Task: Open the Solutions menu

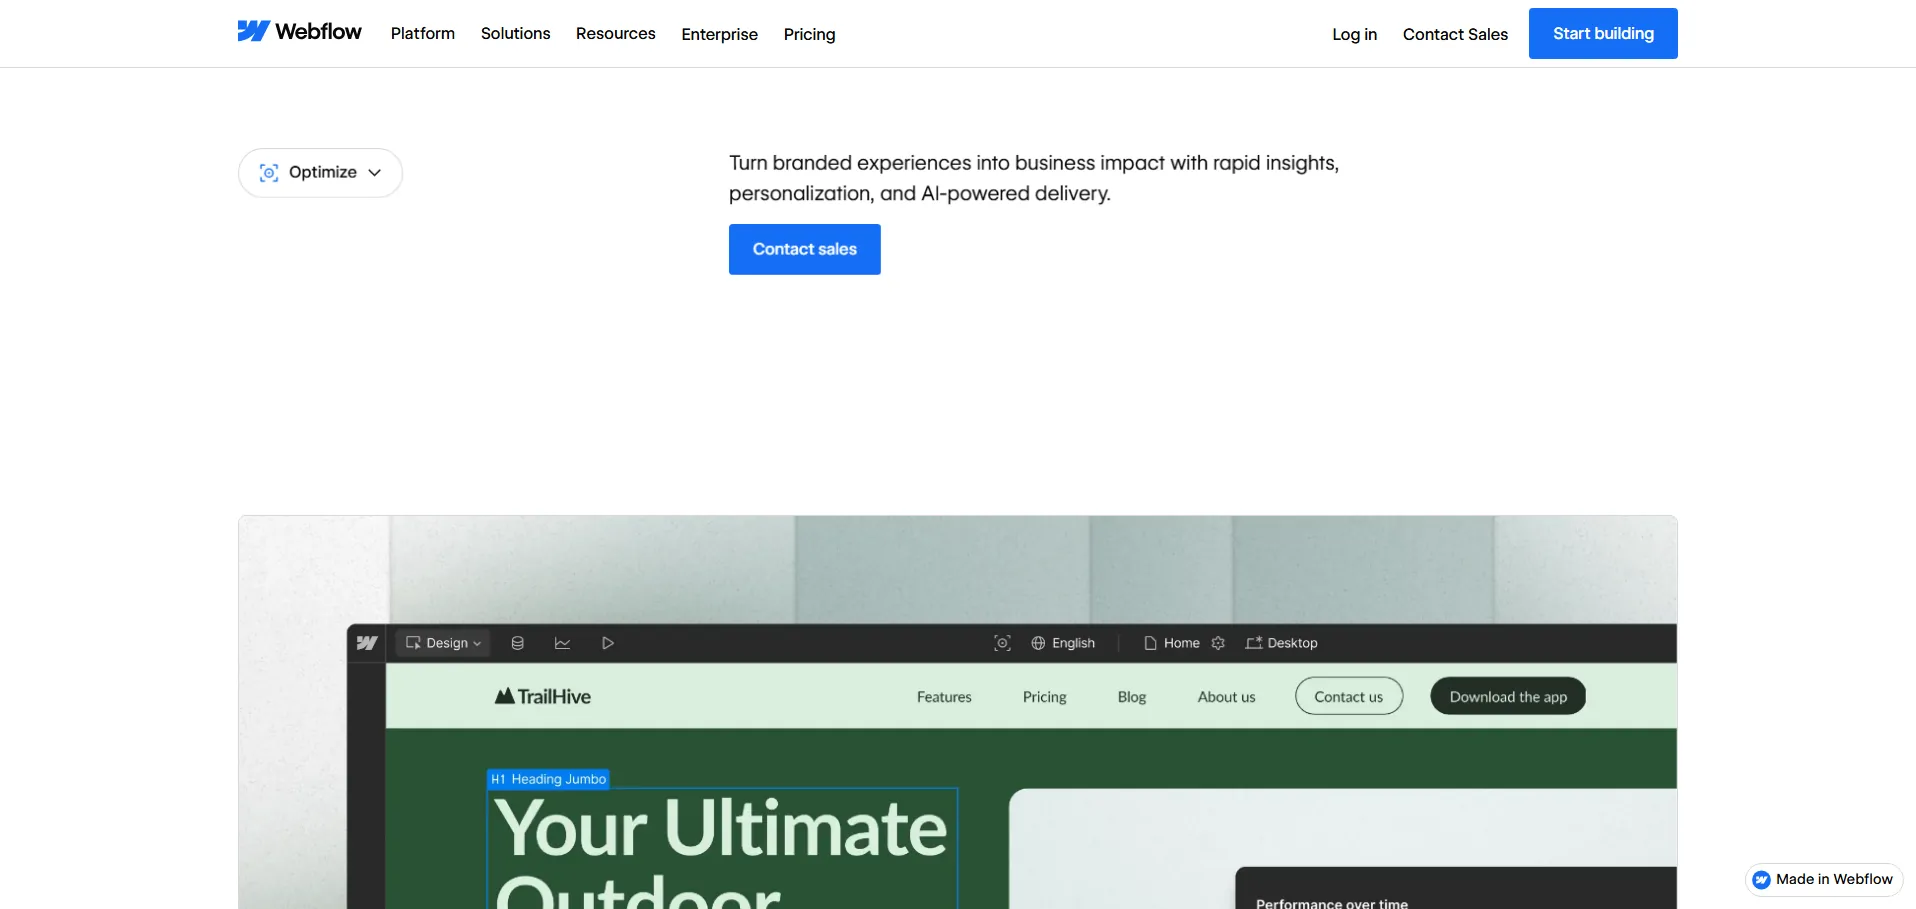Action: 515,34
